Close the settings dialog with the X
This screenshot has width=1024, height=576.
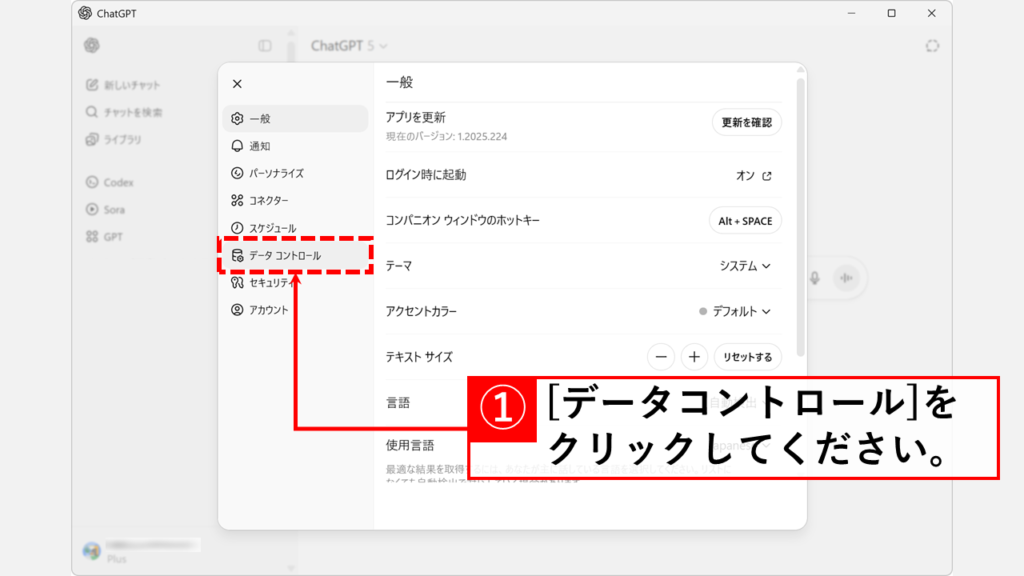pos(237,84)
